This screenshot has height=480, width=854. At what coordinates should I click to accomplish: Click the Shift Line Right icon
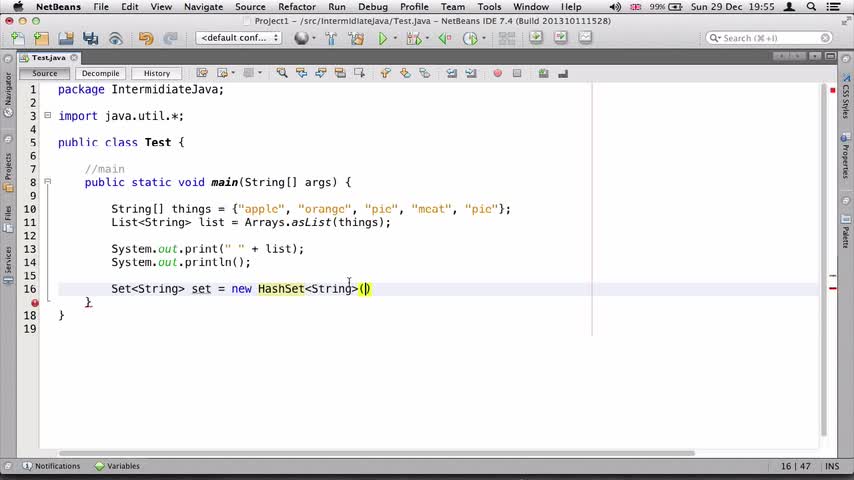[471, 73]
